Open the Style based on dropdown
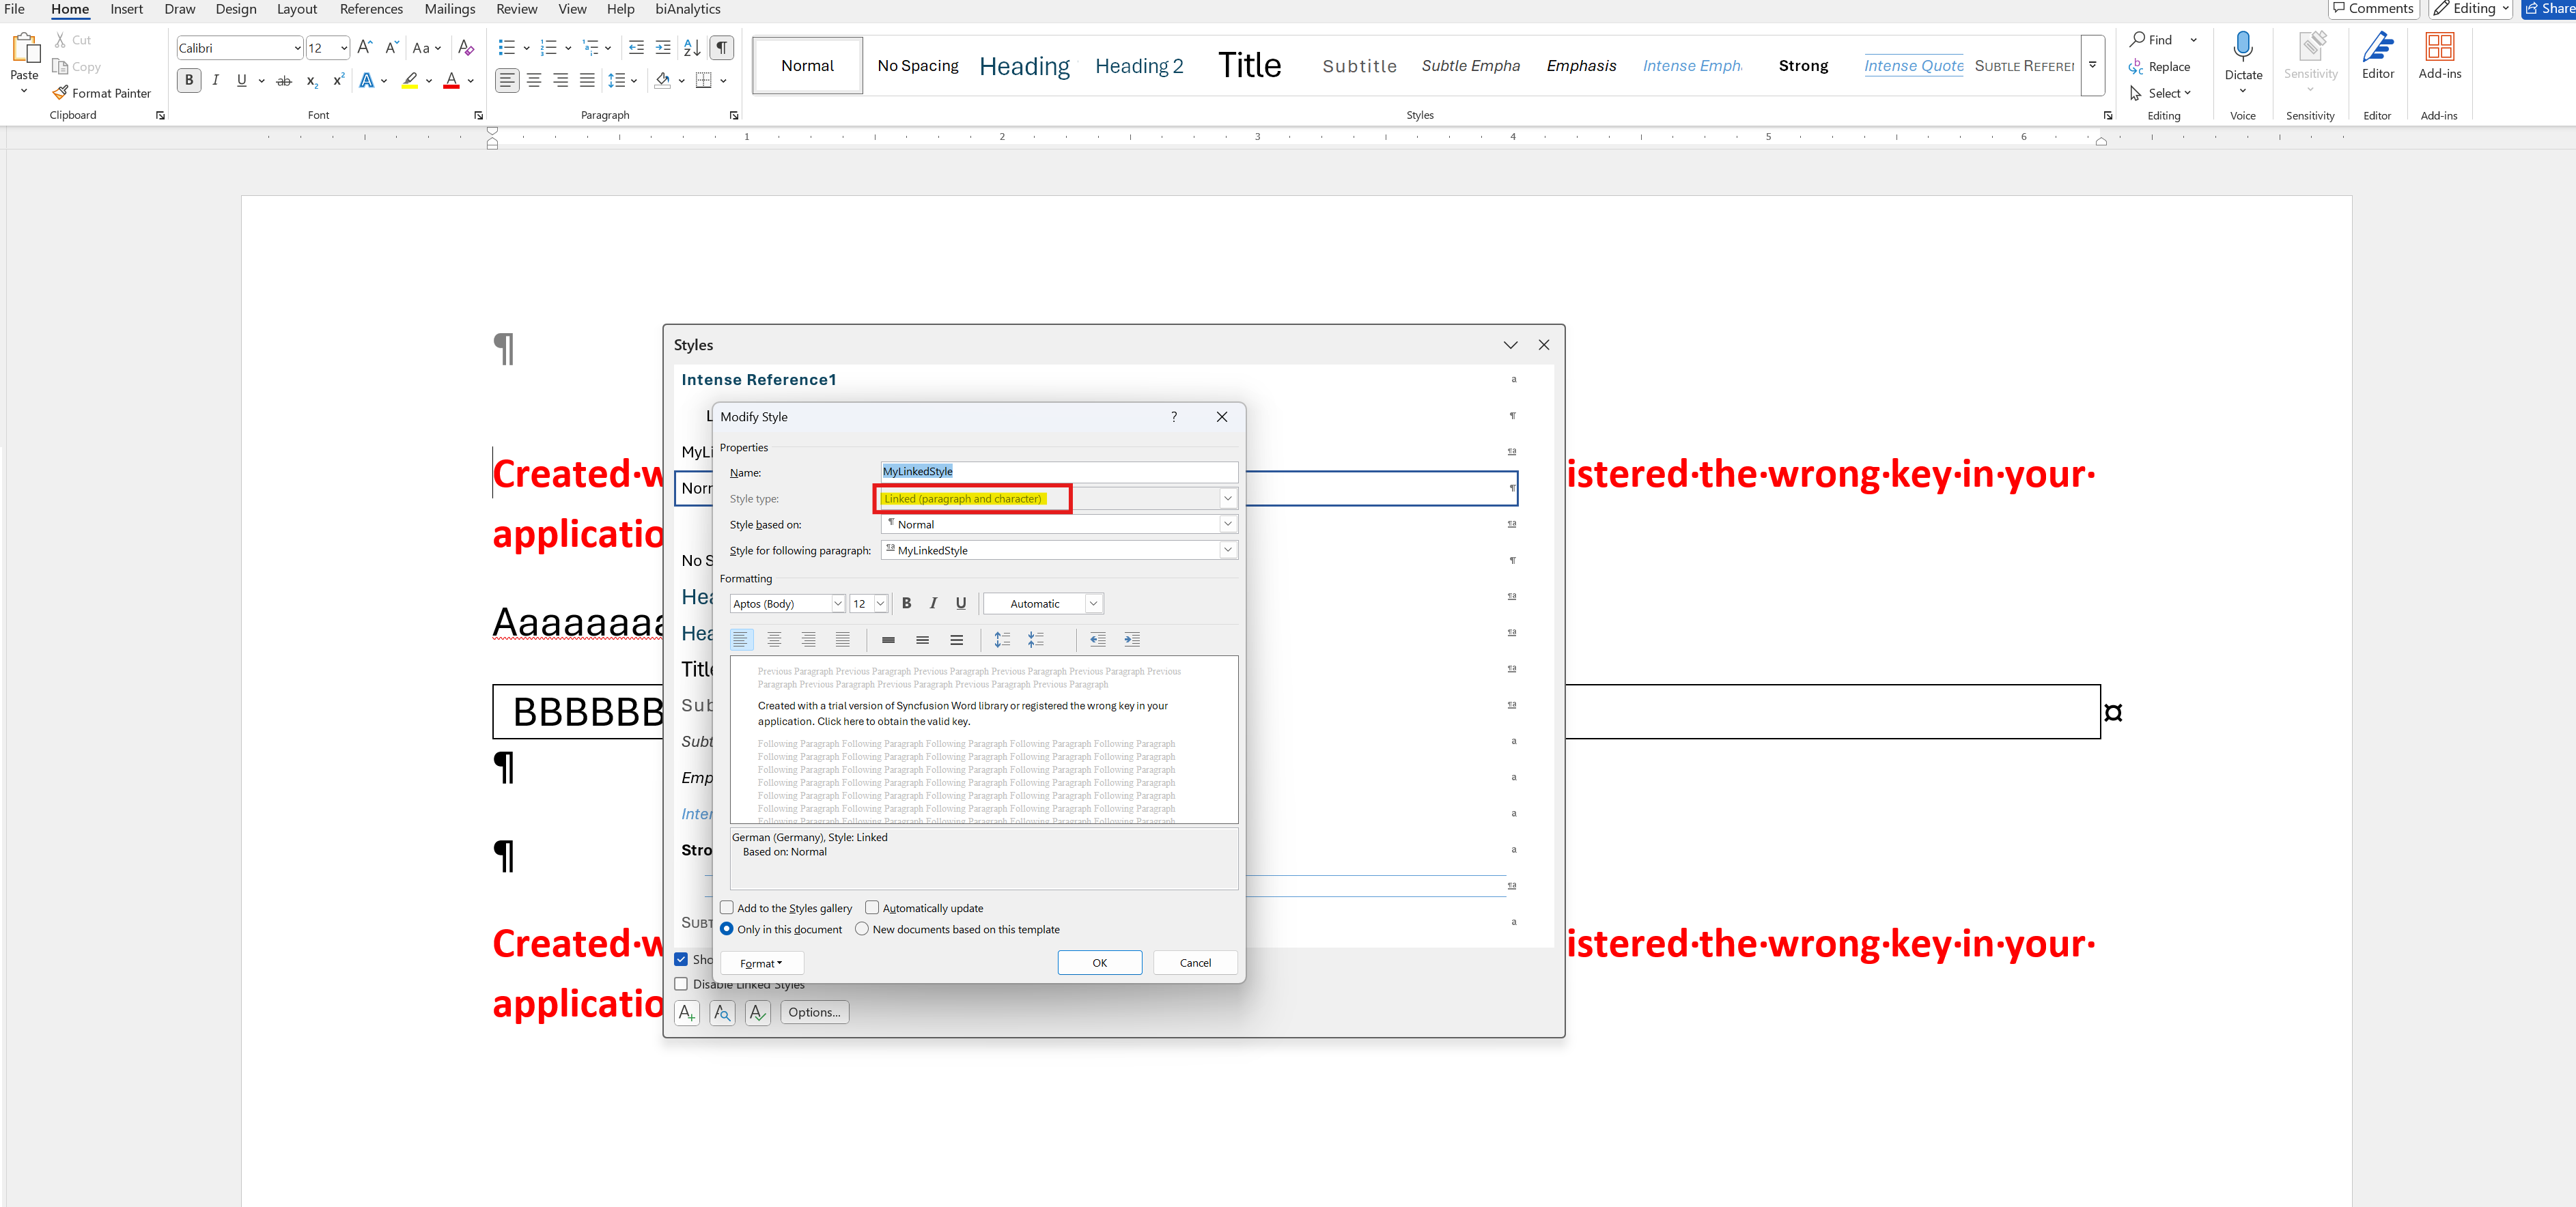This screenshot has width=2576, height=1207. pos(1227,524)
